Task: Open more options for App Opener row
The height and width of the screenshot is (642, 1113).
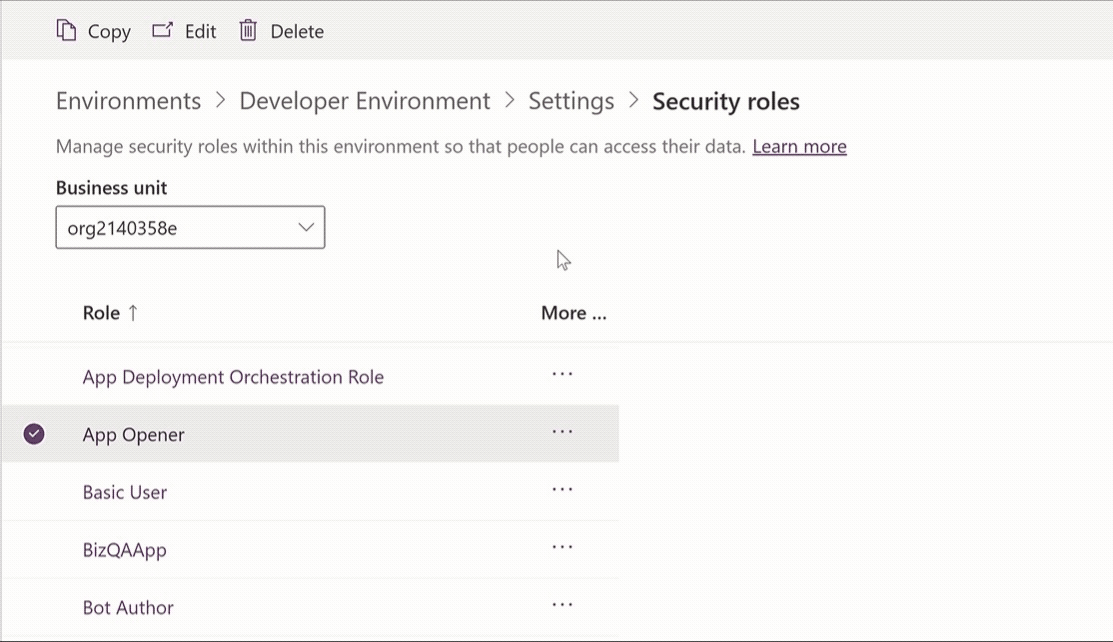Action: coord(562,433)
